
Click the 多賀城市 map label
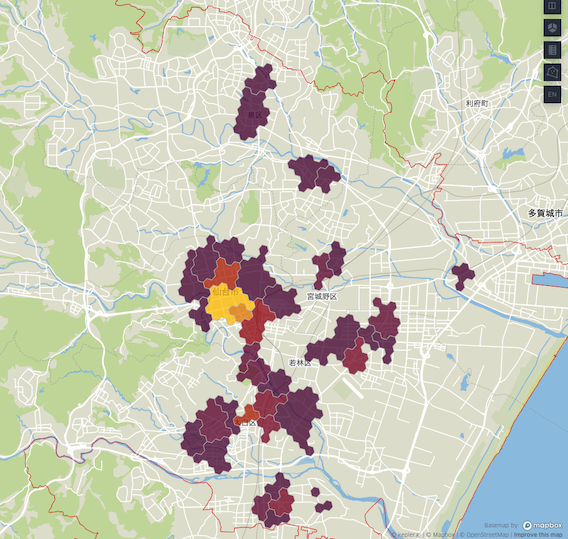click(x=545, y=213)
